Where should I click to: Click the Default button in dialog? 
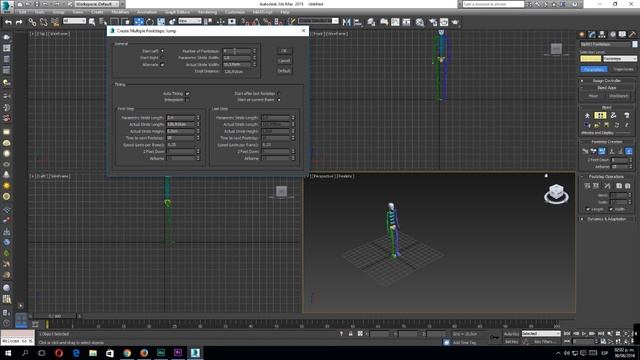(x=284, y=71)
